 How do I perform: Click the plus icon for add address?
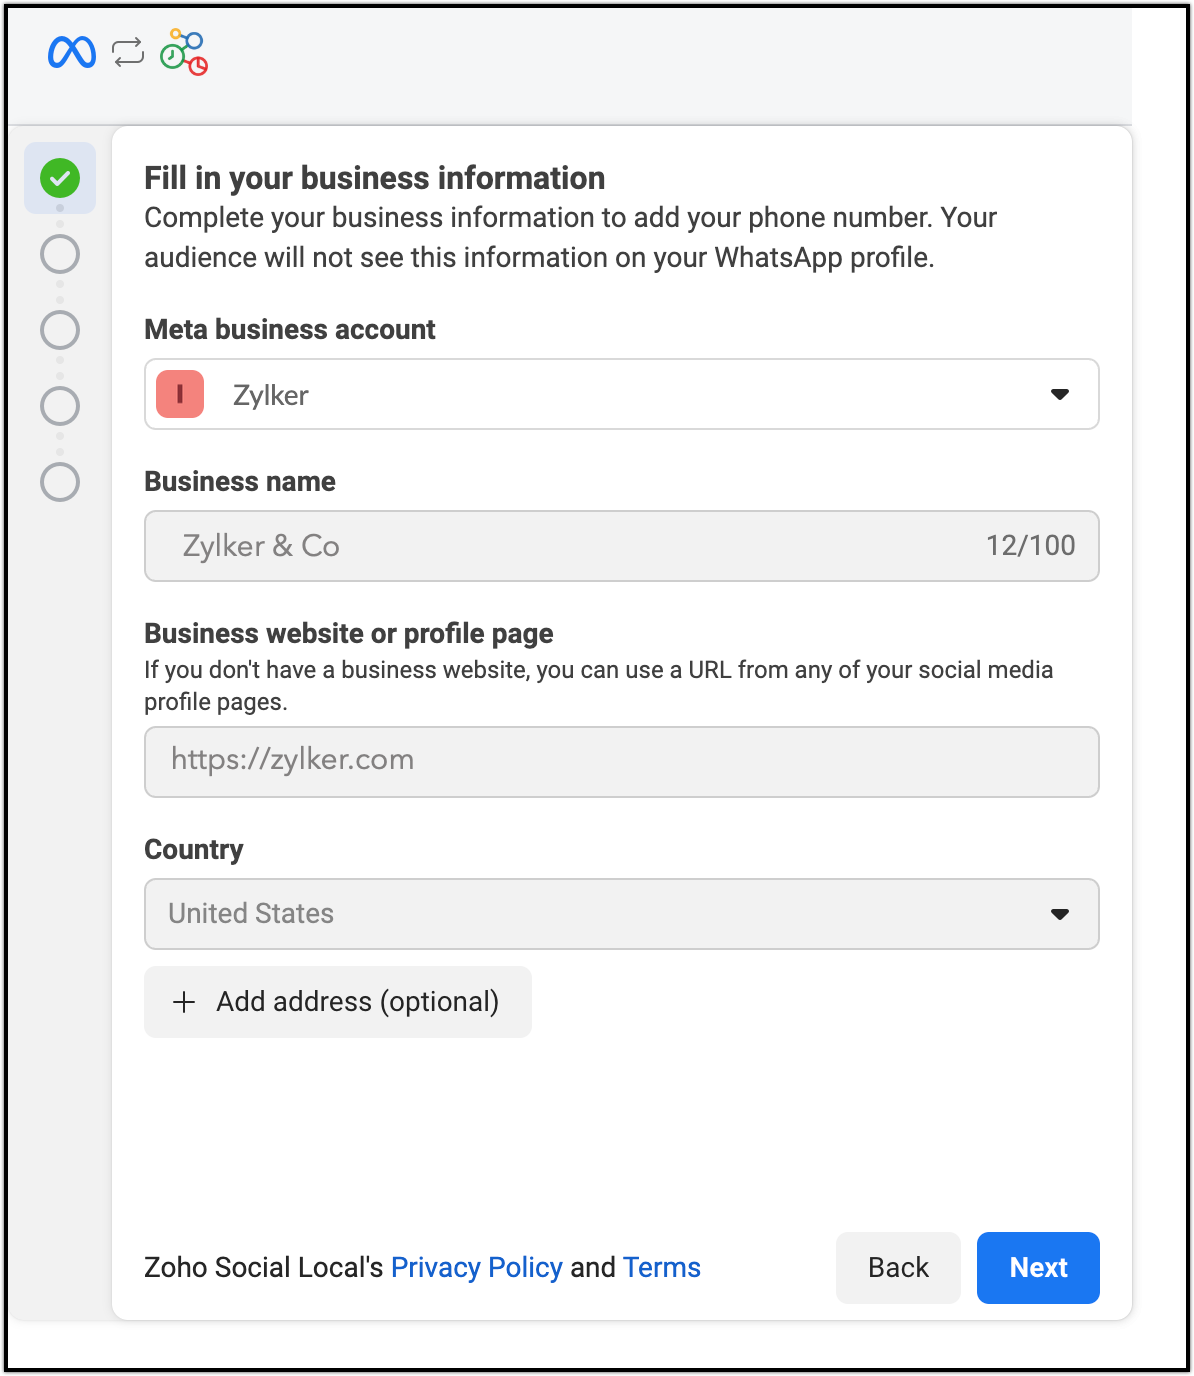click(184, 1002)
